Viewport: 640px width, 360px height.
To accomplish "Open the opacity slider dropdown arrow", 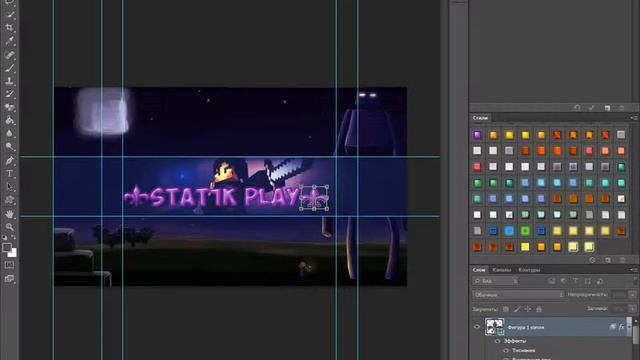I will (x=633, y=294).
